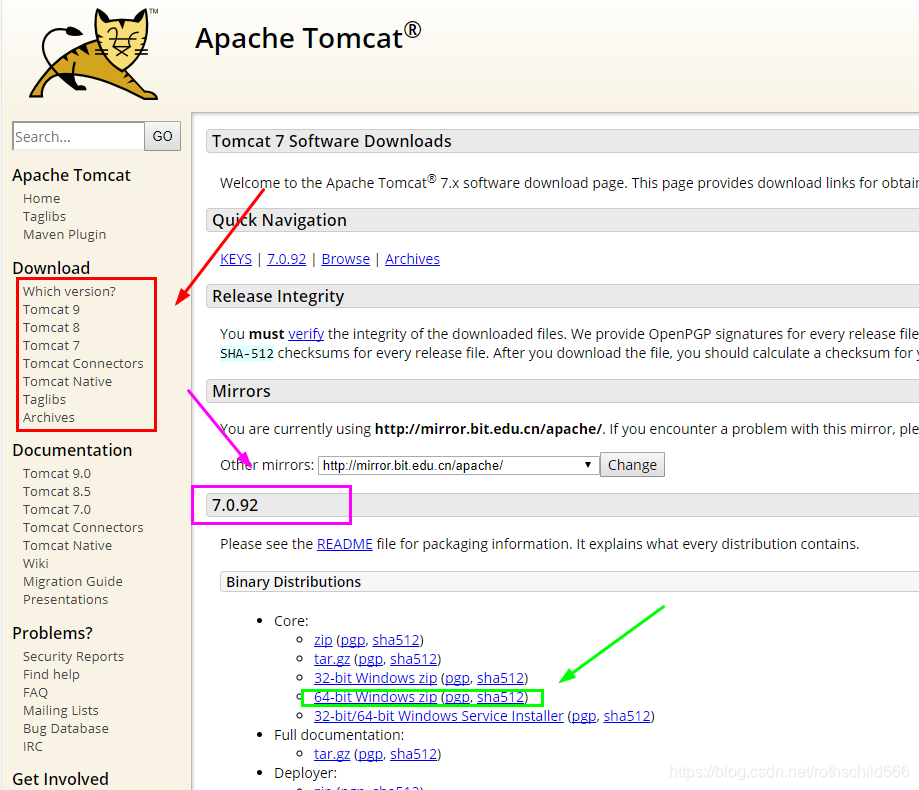The width and height of the screenshot is (919, 790).
Task: Open the Archives link in the Download sidebar
Action: coord(49,417)
